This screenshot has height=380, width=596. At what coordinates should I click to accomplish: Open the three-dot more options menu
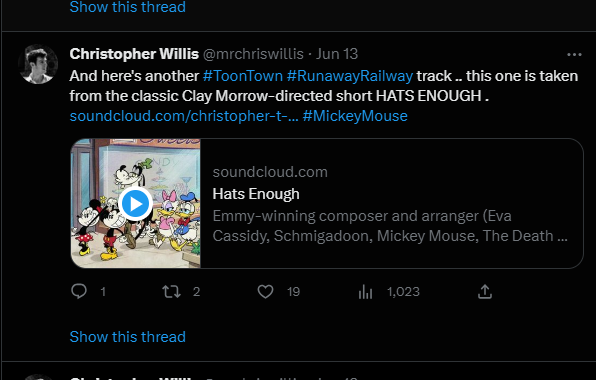574,55
